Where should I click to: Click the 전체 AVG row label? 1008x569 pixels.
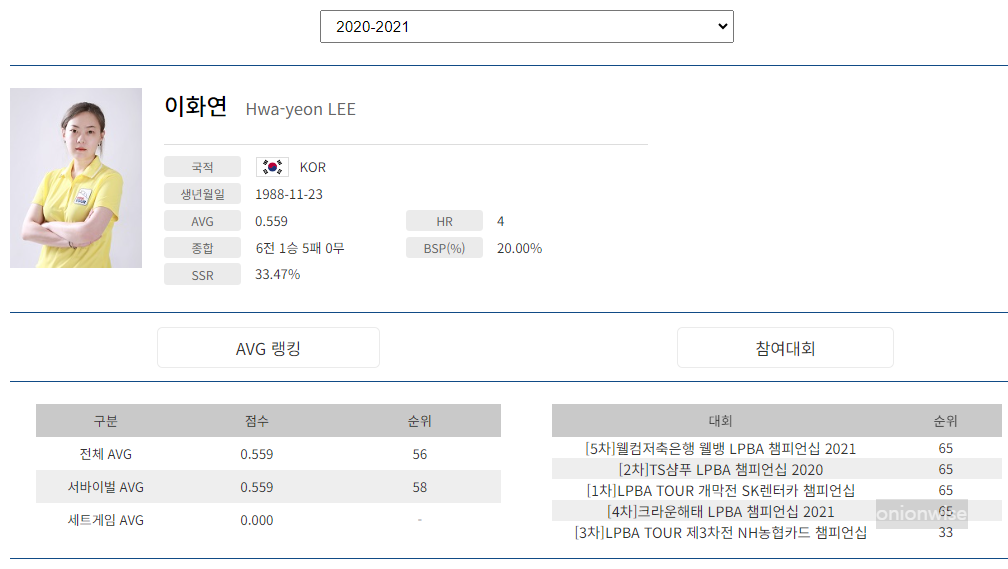(x=105, y=454)
